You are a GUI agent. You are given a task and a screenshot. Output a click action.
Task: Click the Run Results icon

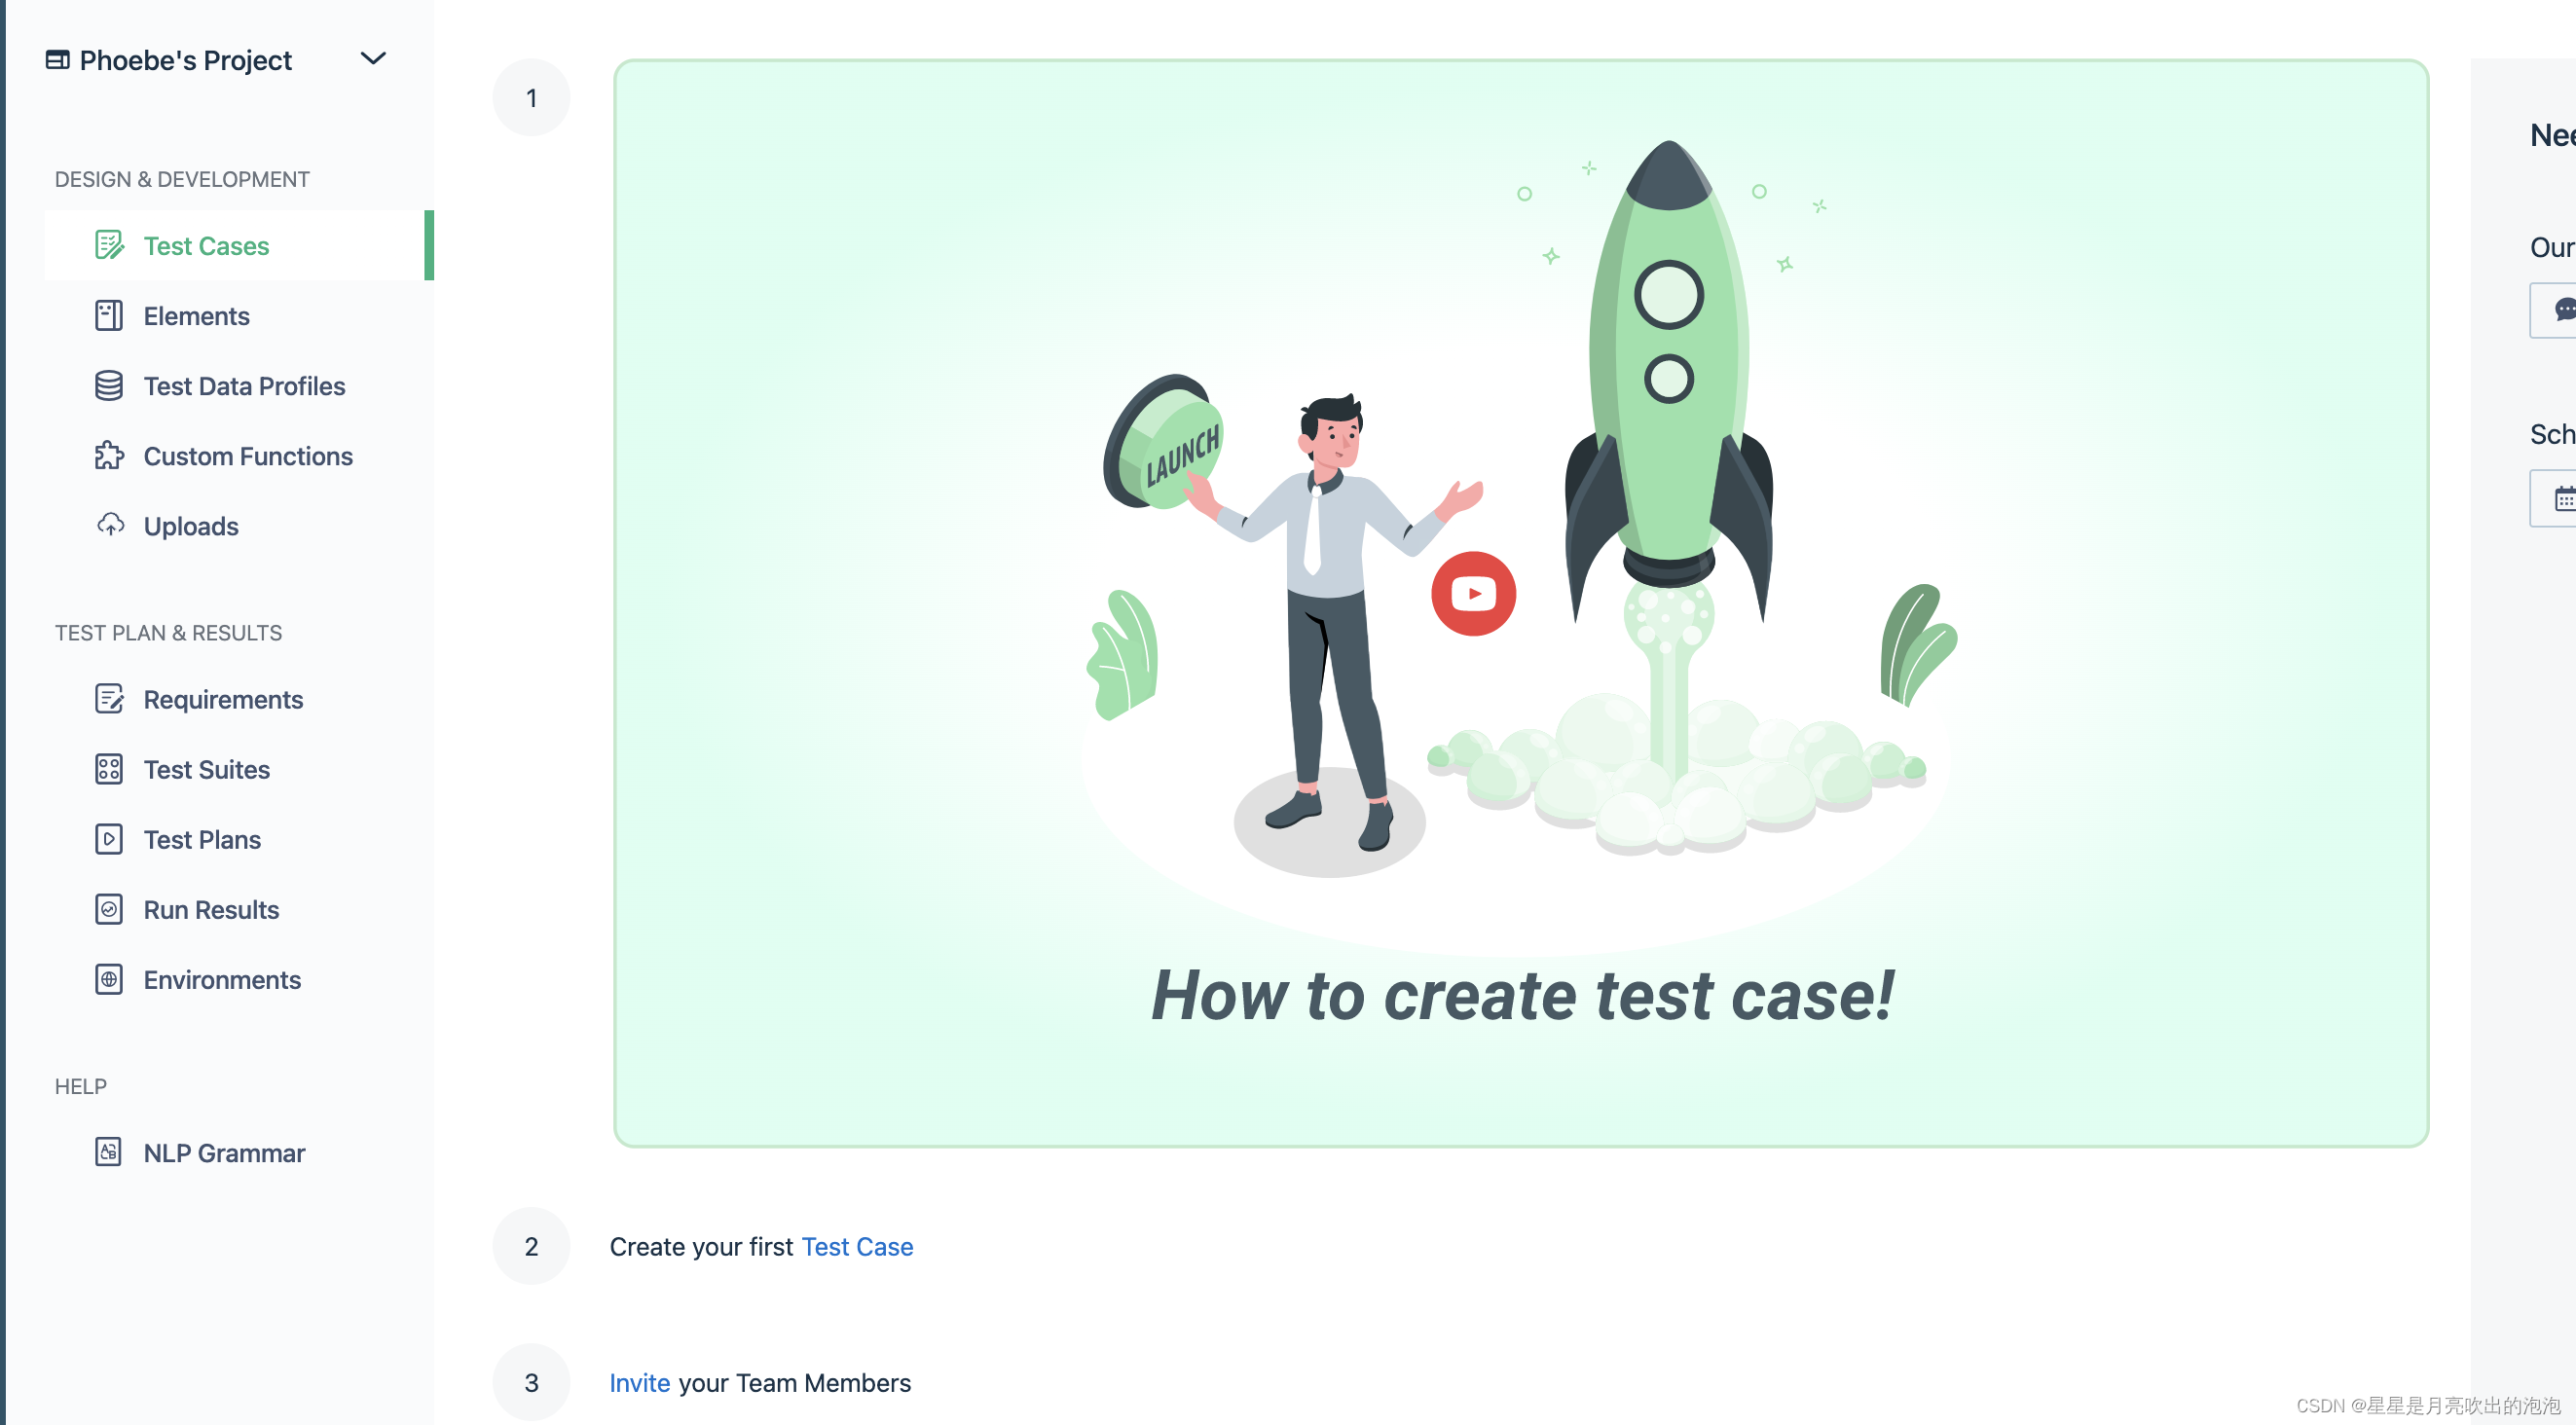click(x=109, y=908)
